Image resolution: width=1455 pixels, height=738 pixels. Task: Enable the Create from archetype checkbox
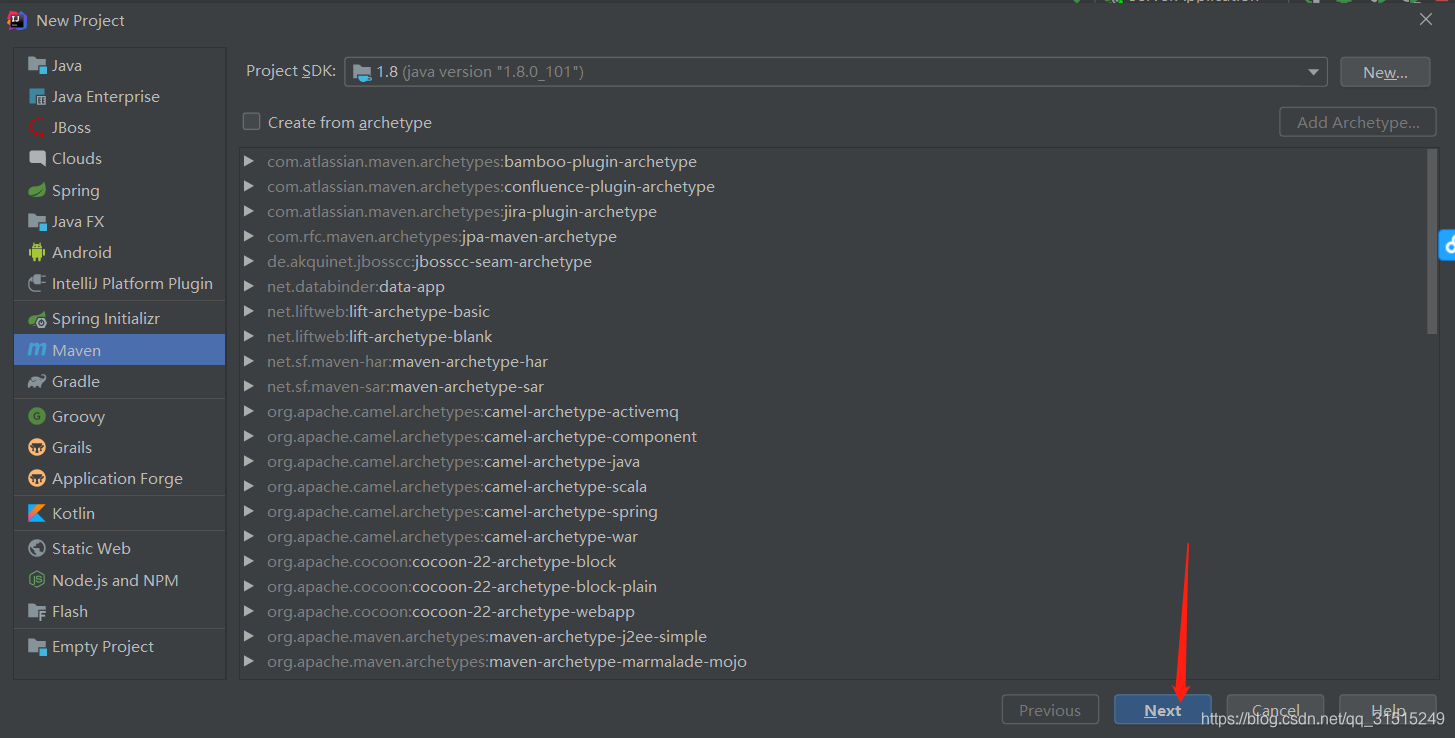(251, 122)
